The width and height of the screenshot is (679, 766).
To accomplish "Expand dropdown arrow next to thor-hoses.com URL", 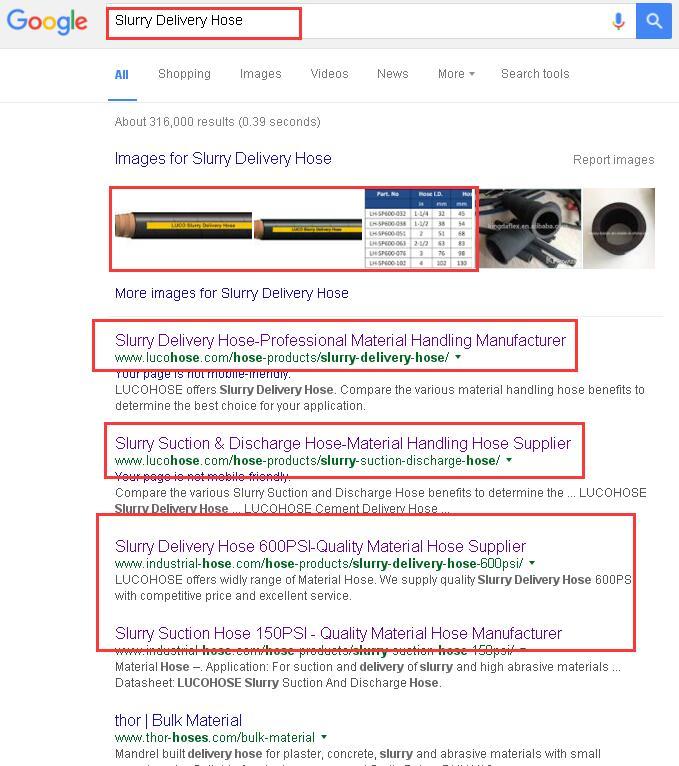I will click(x=324, y=737).
